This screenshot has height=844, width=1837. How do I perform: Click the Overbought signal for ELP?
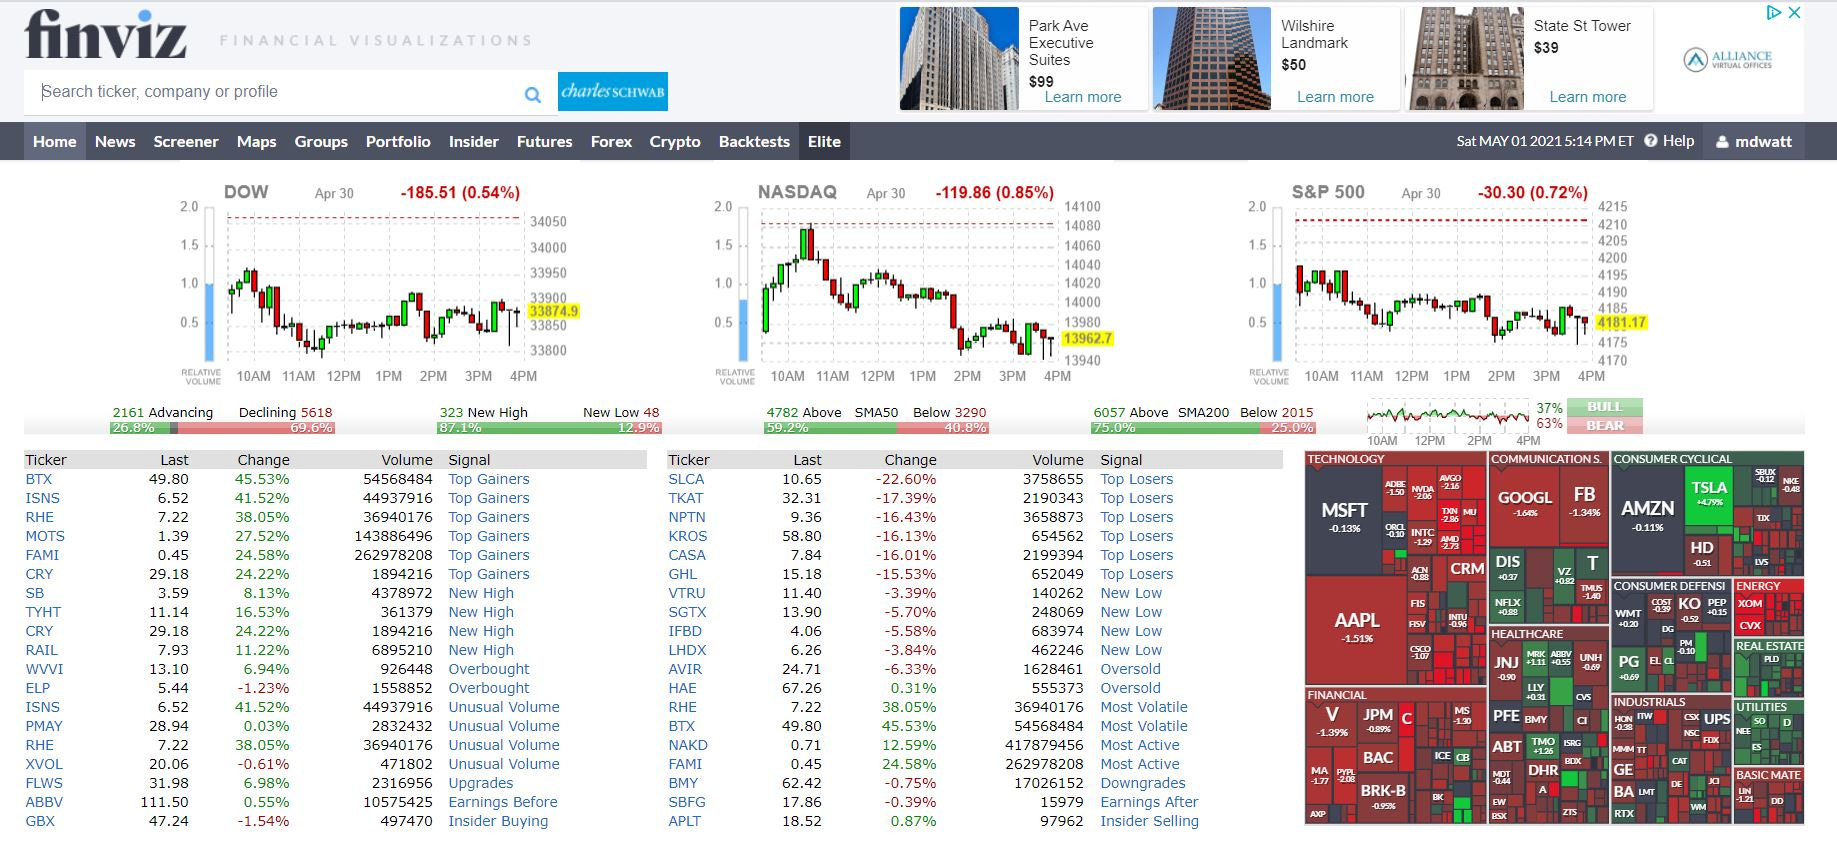pyautogui.click(x=489, y=688)
